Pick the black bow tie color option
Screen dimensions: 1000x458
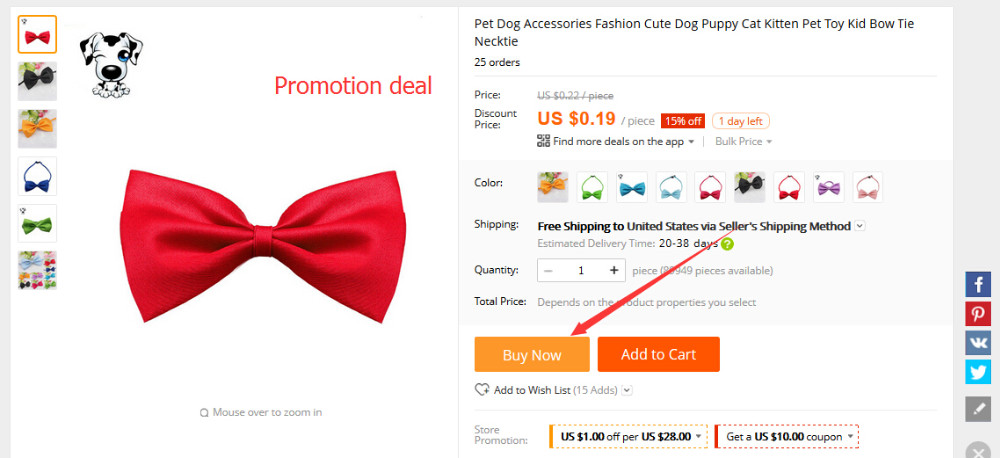click(749, 186)
